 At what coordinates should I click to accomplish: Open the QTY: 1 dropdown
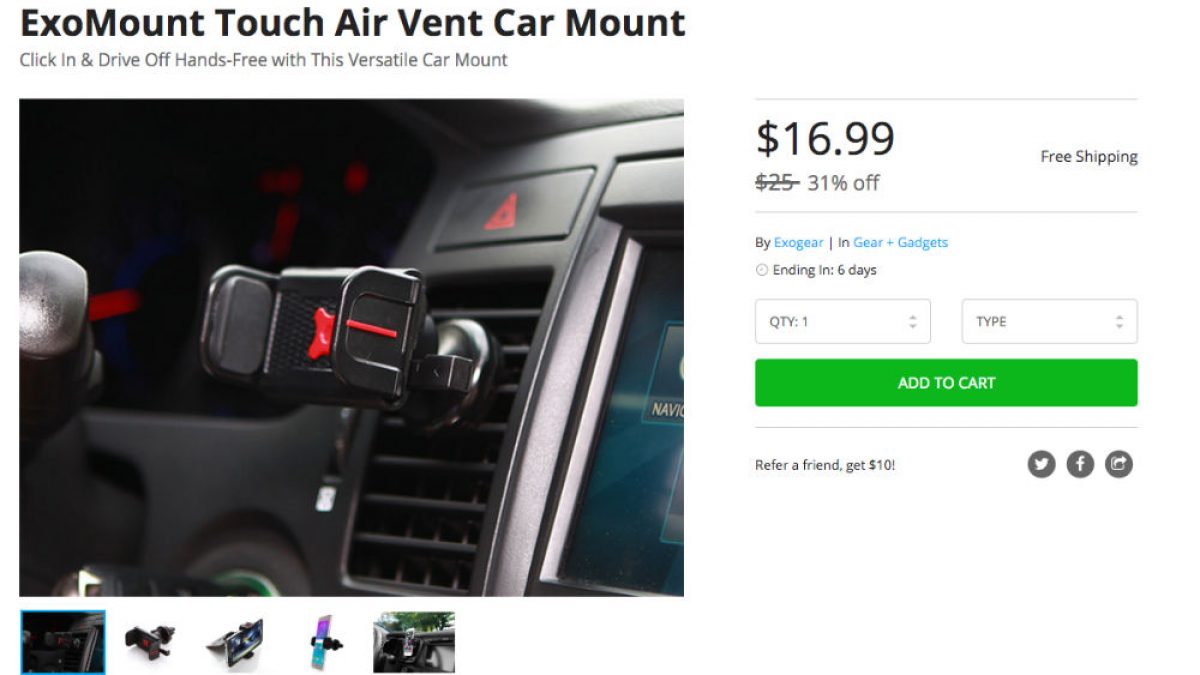click(x=843, y=322)
